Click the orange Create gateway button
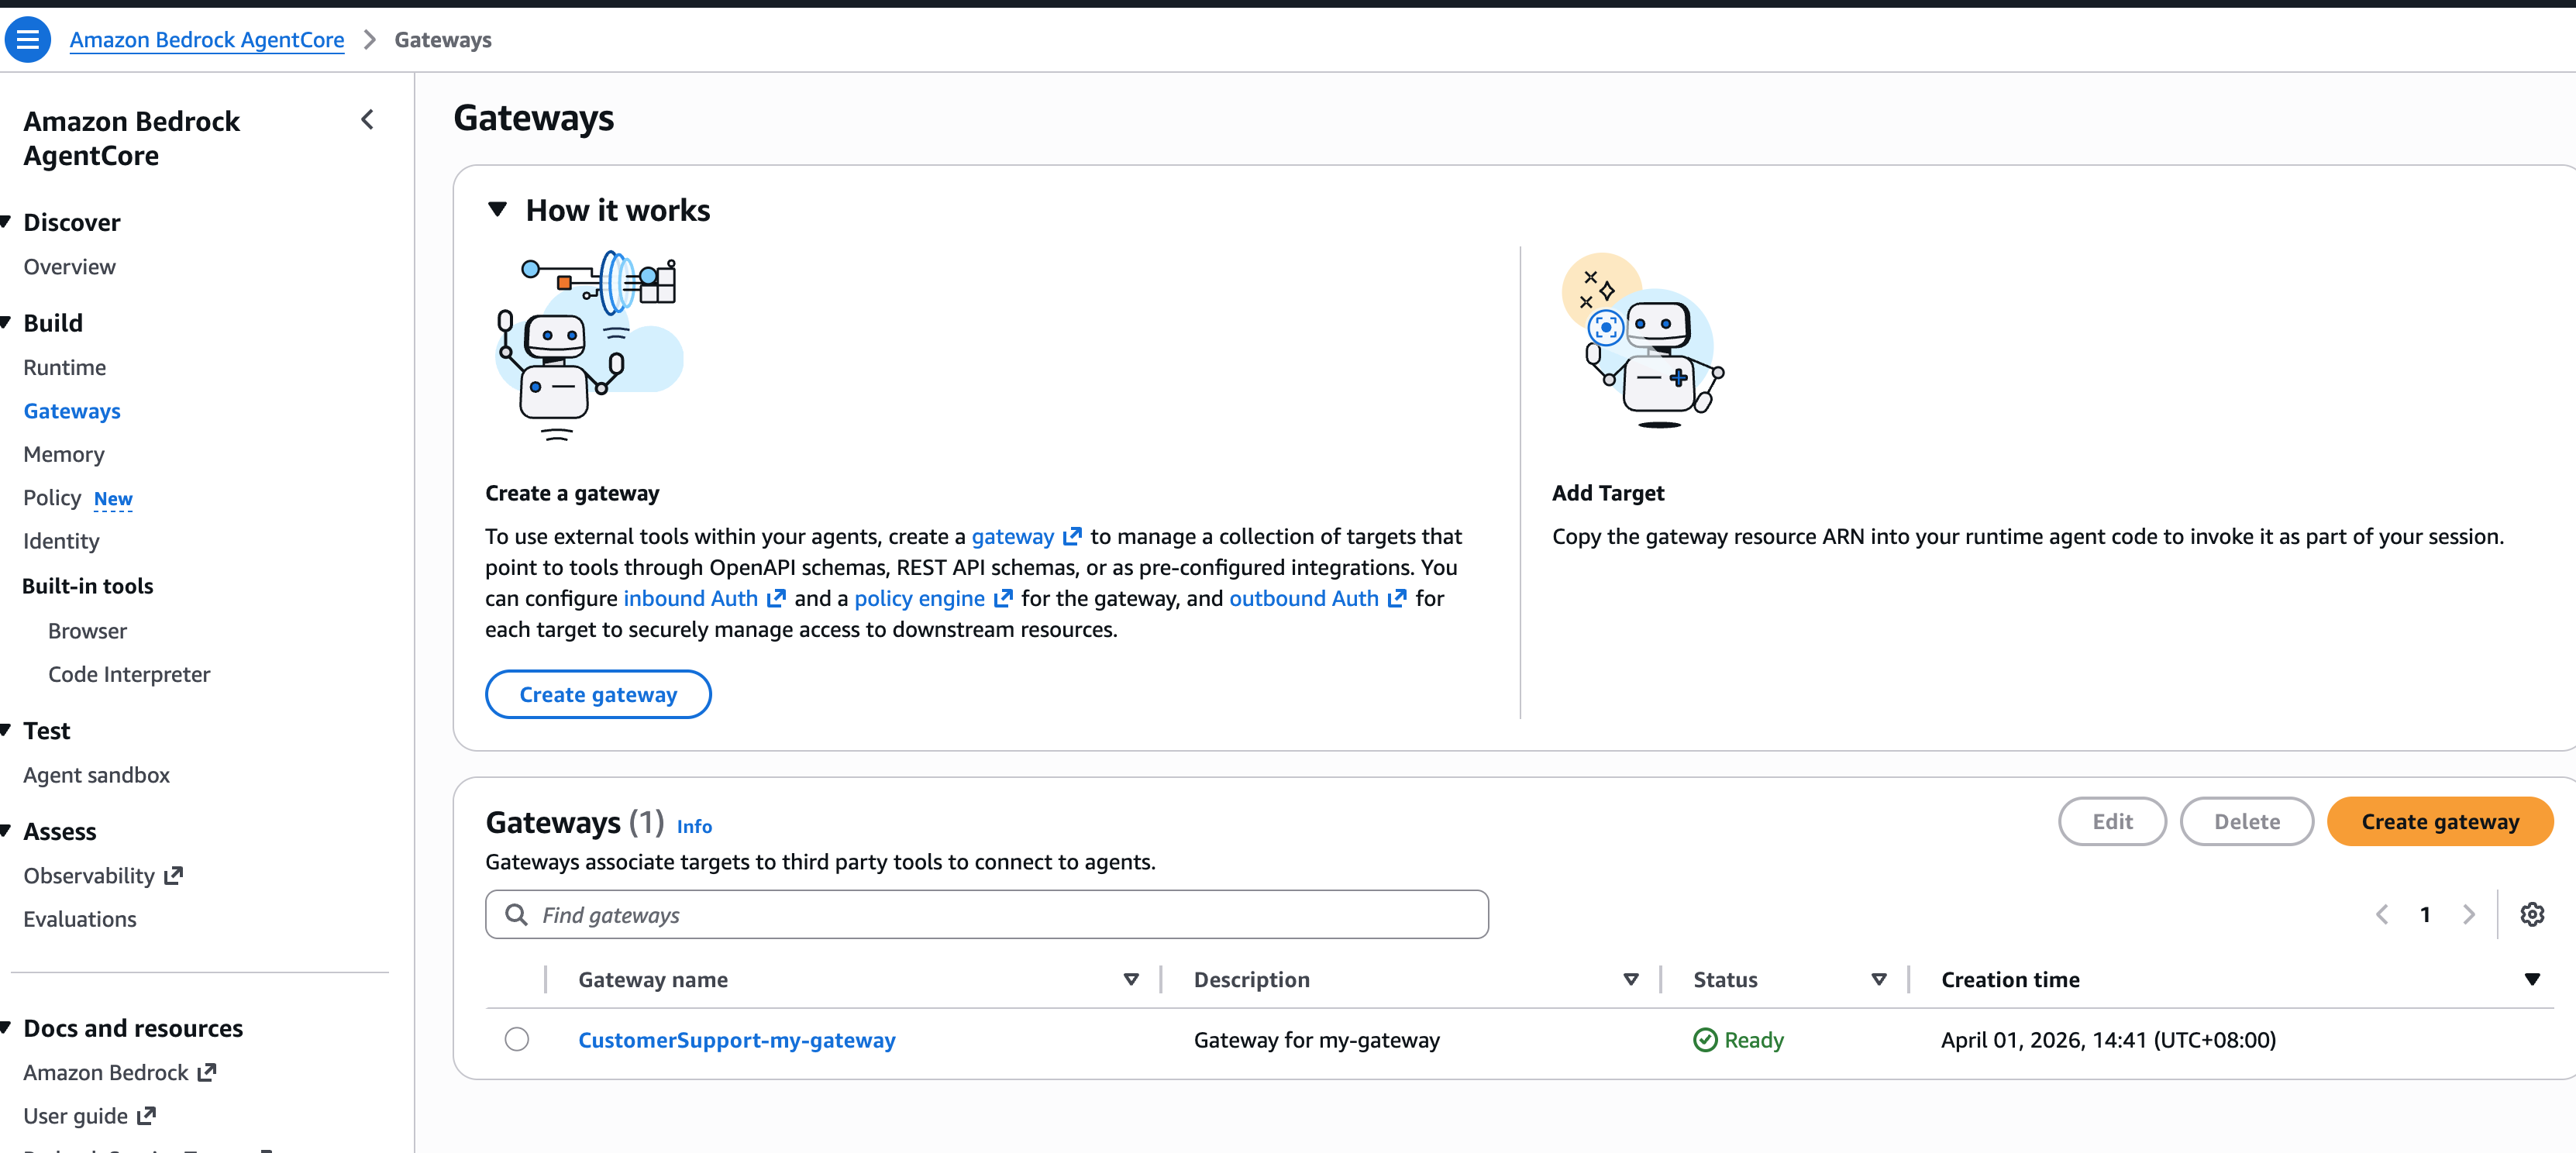This screenshot has height=1153, width=2576. click(x=2439, y=822)
